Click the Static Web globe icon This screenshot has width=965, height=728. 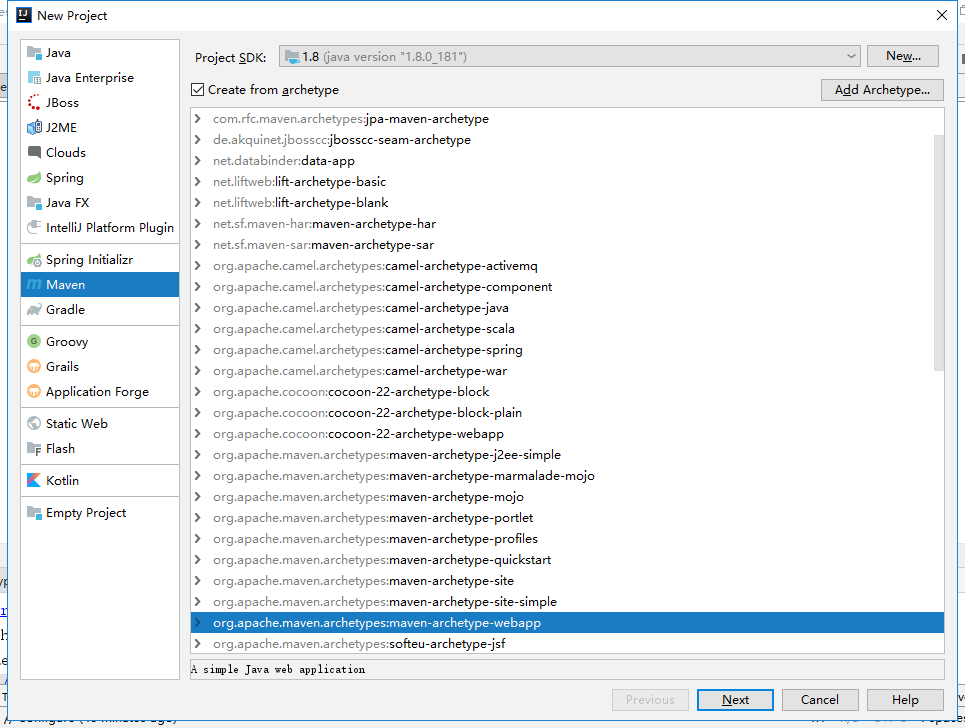pyautogui.click(x=34, y=423)
